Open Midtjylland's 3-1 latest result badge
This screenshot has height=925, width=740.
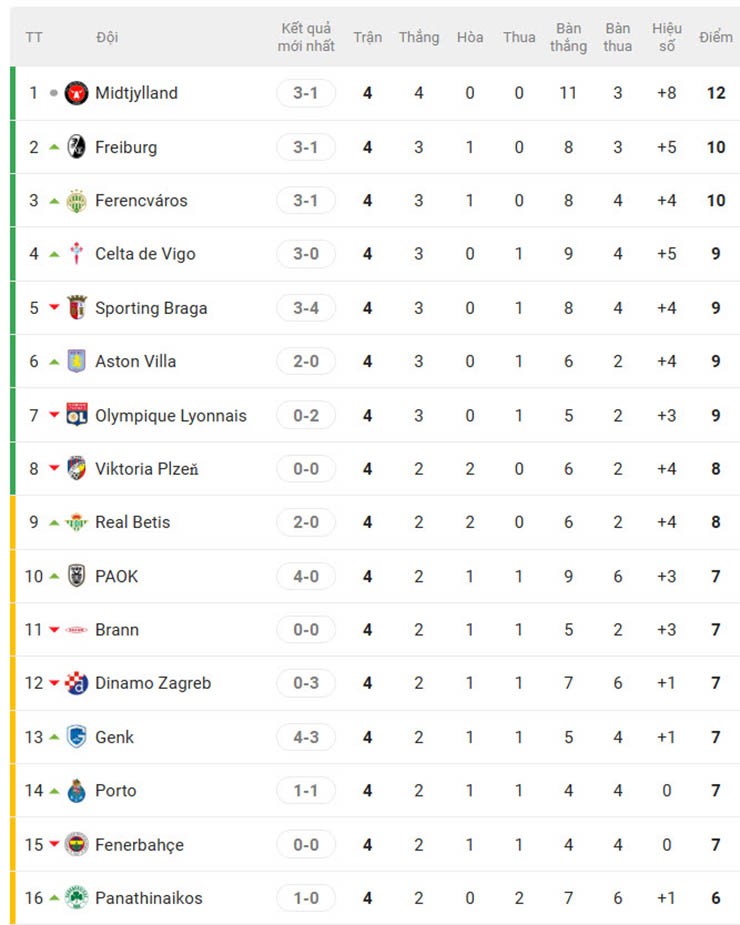(x=306, y=93)
